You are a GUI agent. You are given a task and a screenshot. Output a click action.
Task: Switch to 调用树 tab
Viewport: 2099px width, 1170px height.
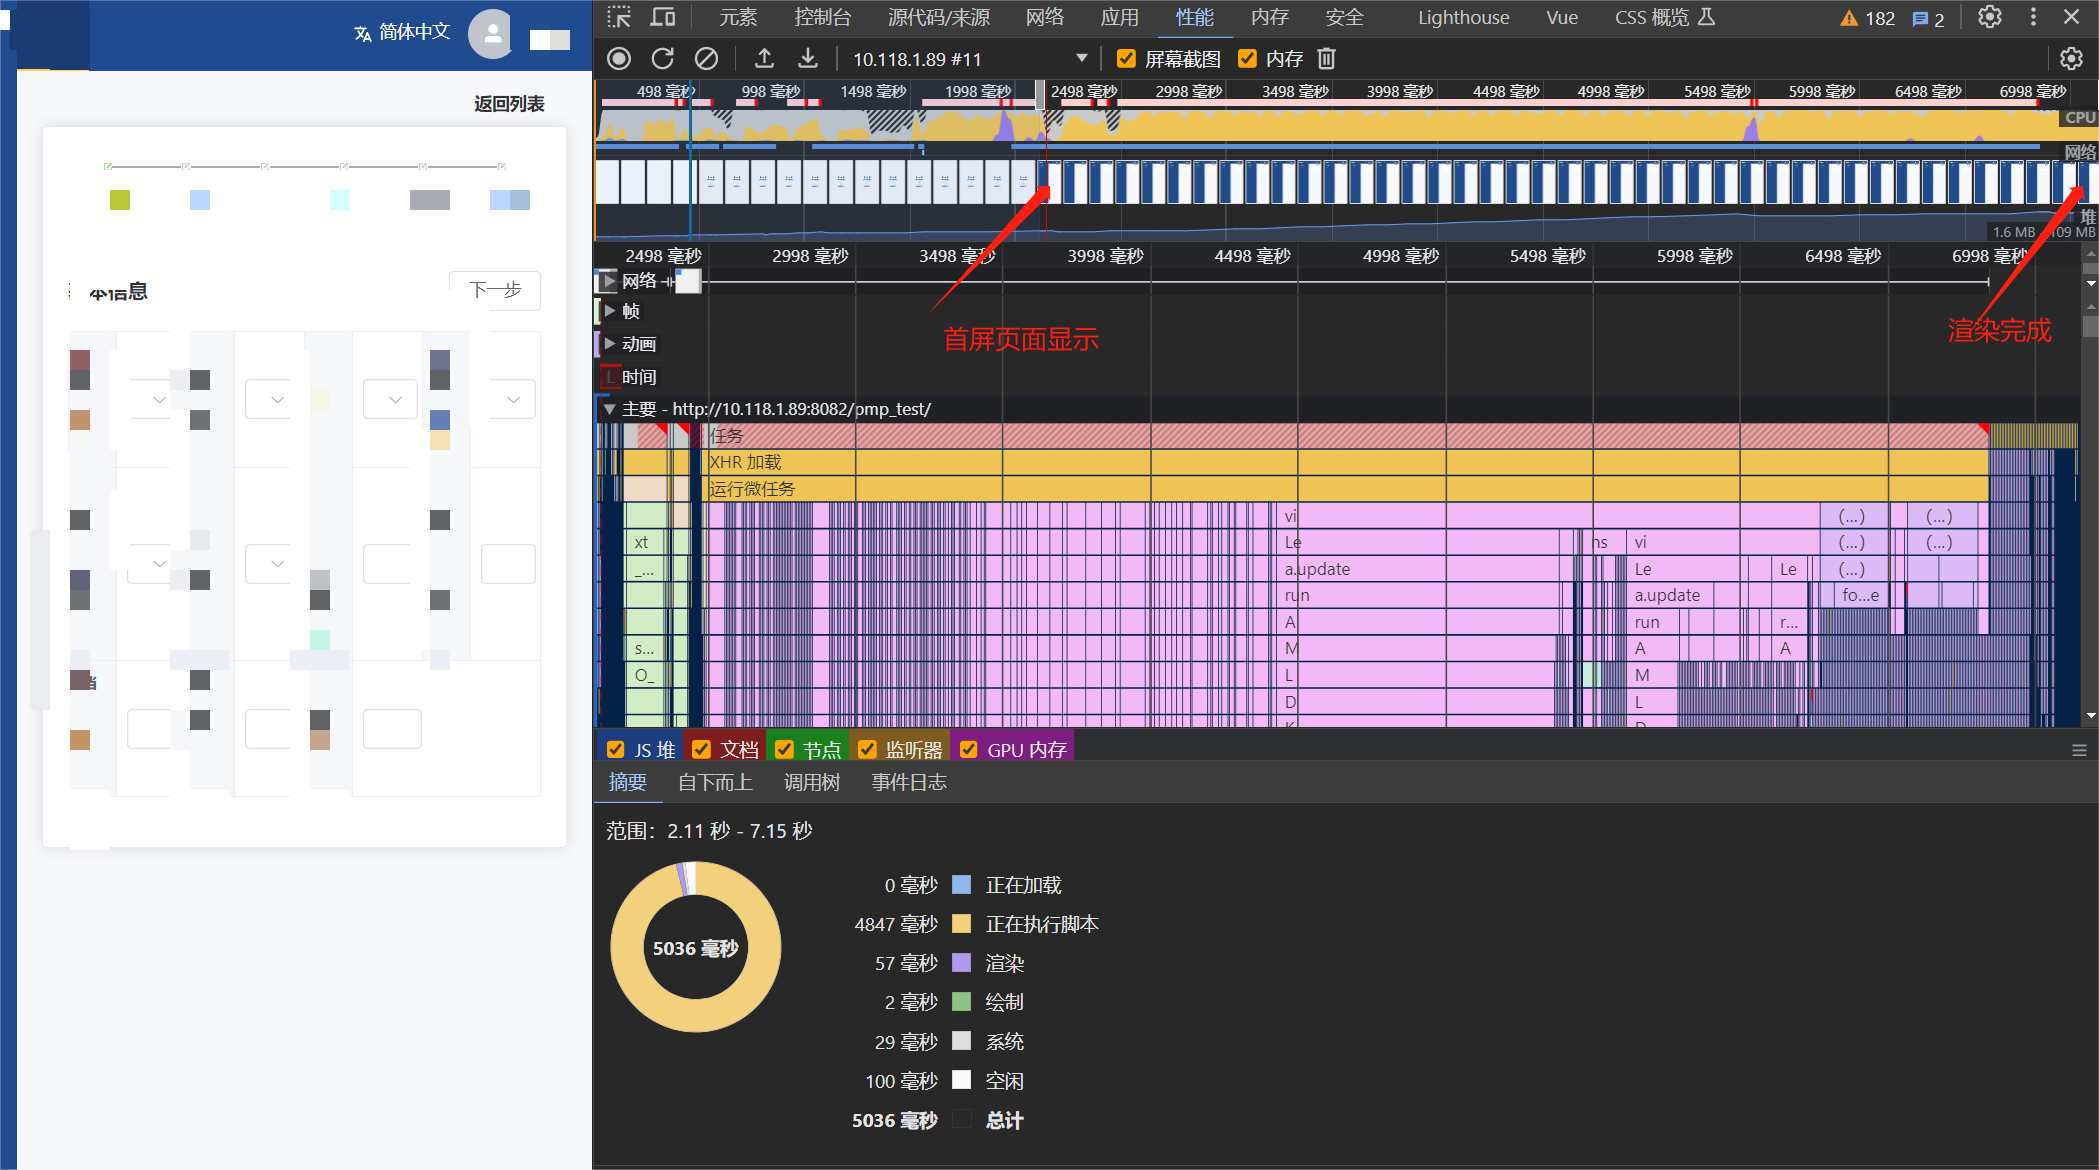[812, 782]
